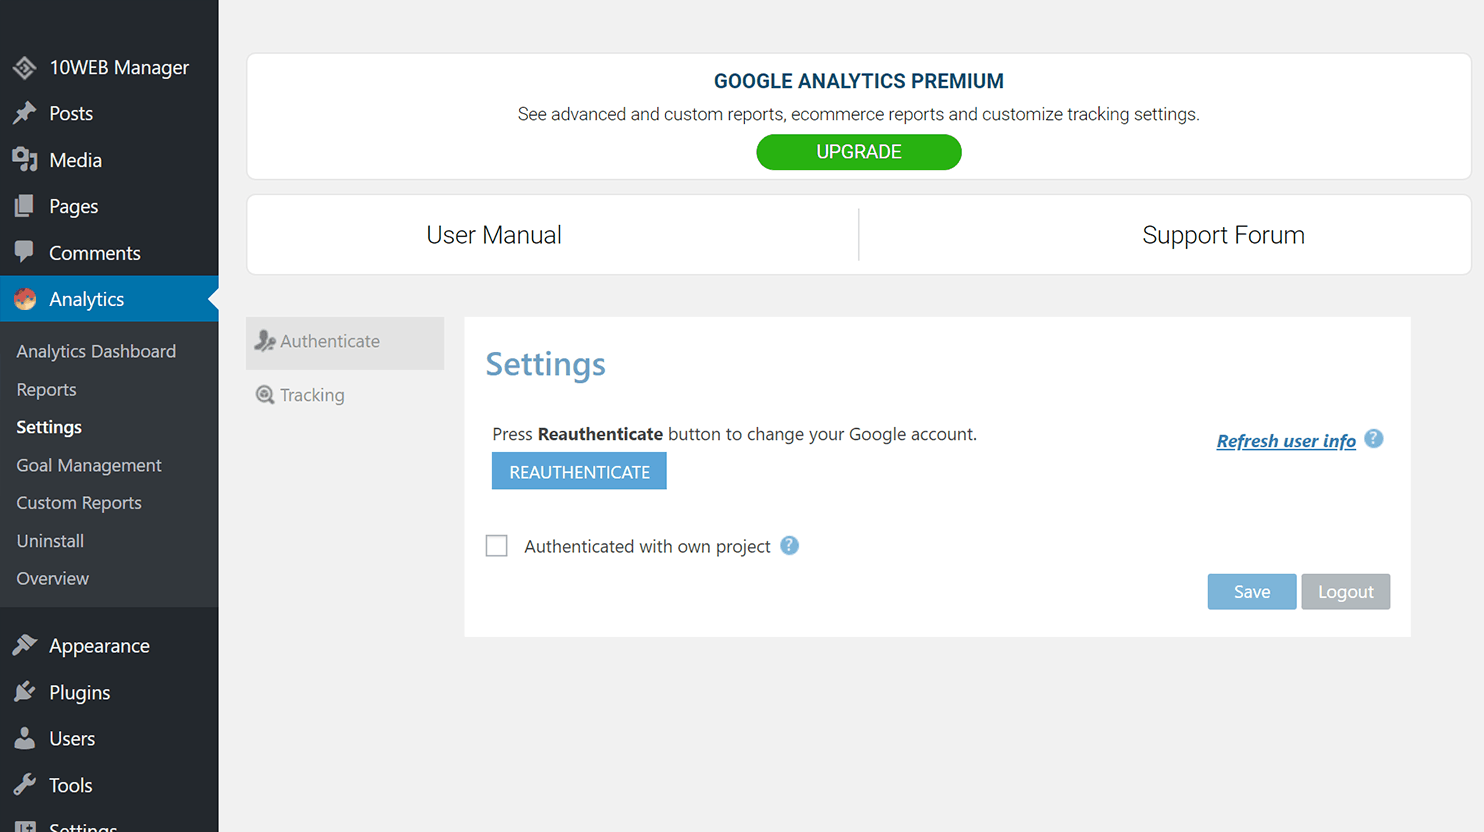Image resolution: width=1484 pixels, height=832 pixels.
Task: Enable Authenticated with own project checkbox
Action: 497,546
